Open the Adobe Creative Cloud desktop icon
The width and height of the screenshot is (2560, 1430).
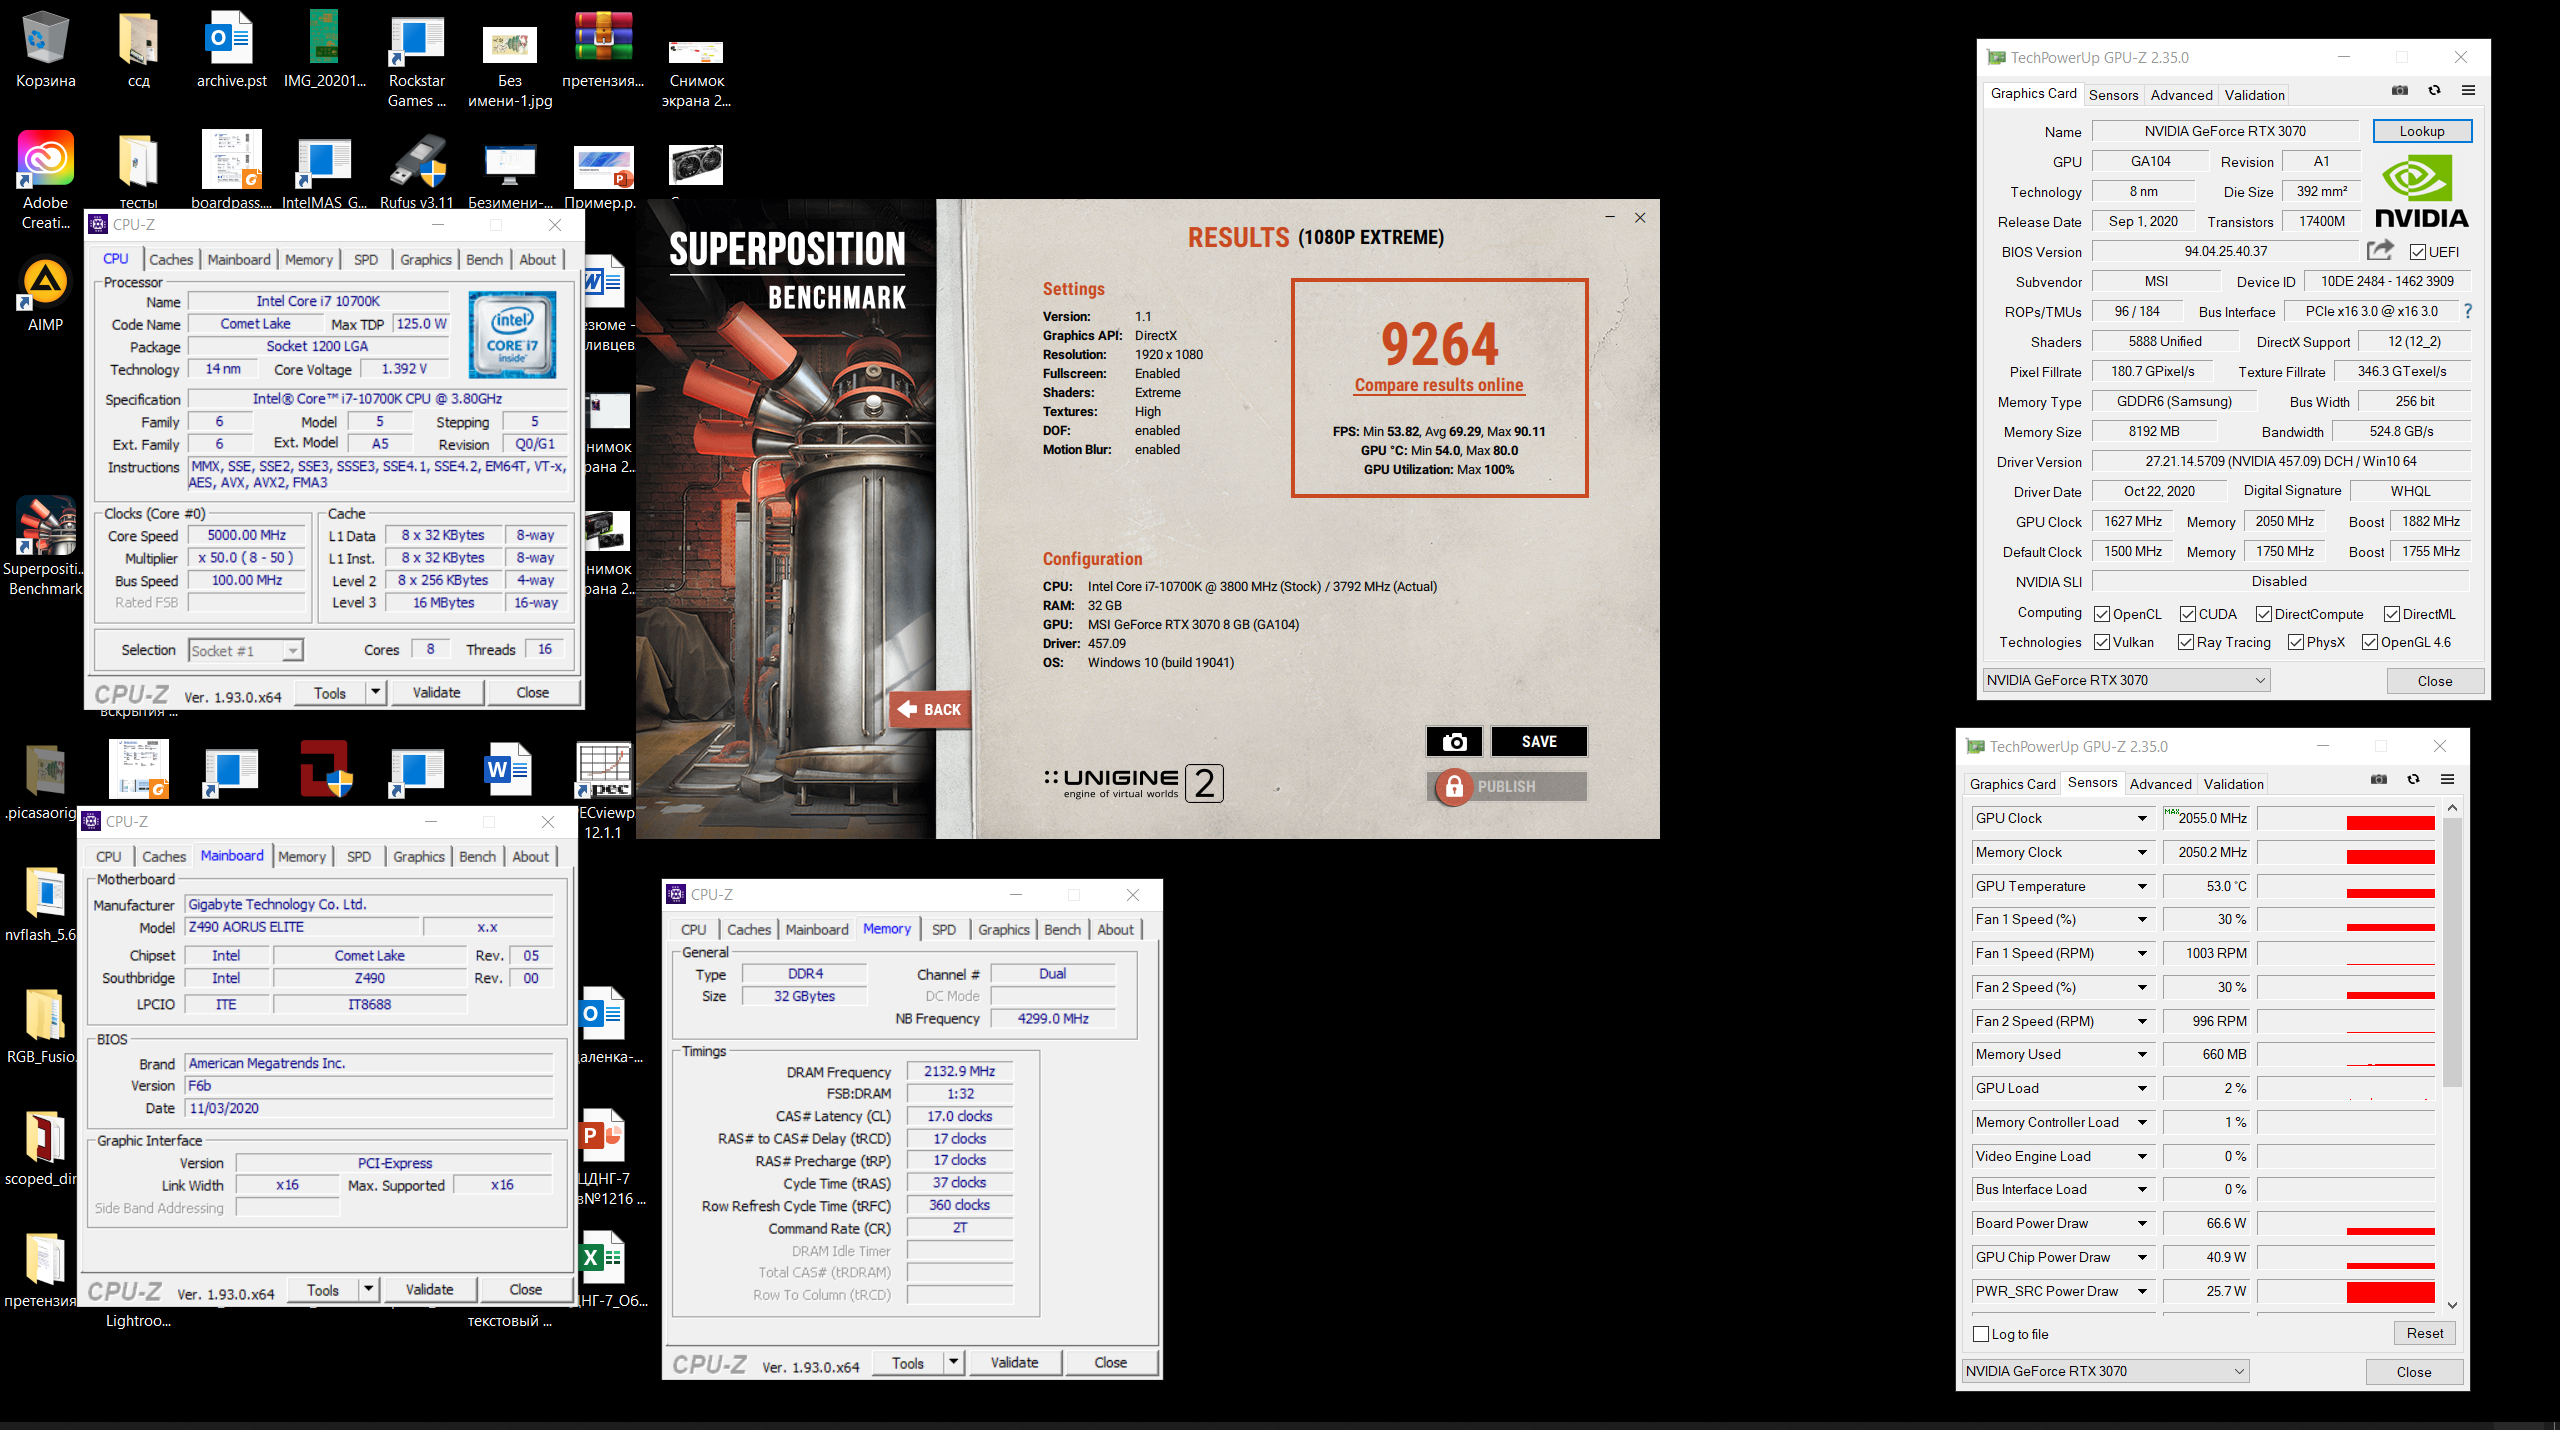(45, 159)
